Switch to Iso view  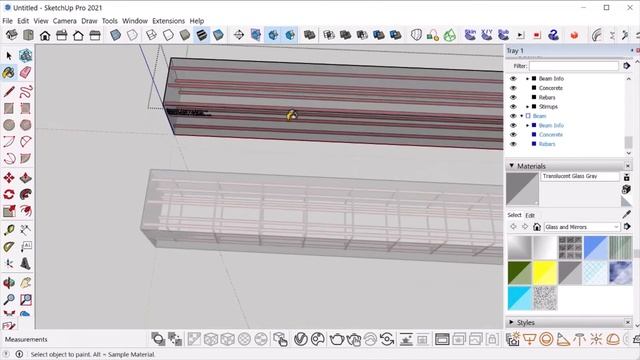pos(11,35)
